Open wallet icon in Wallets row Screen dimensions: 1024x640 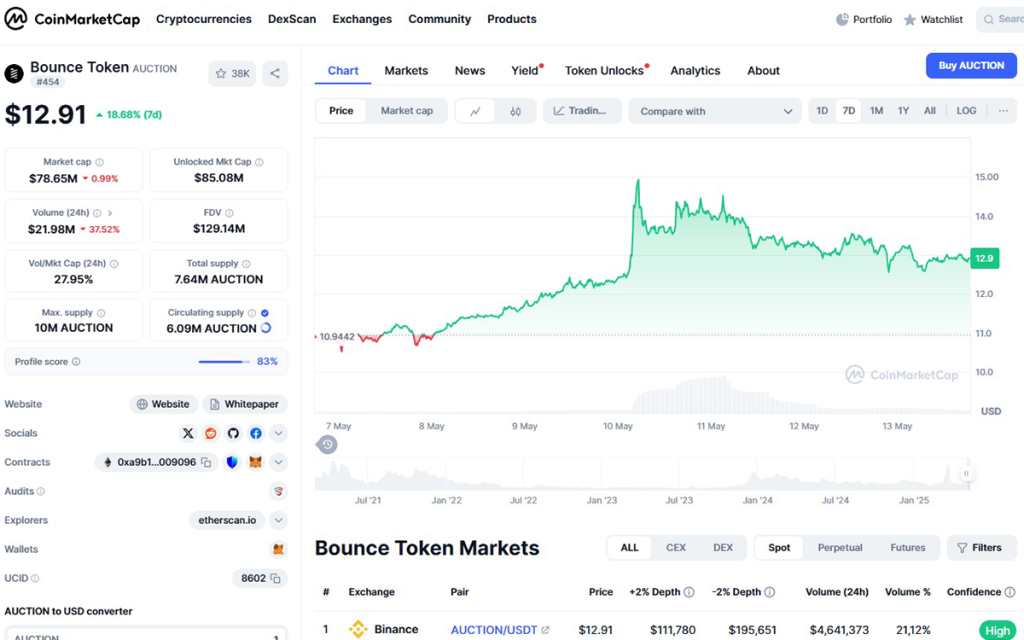pos(278,549)
